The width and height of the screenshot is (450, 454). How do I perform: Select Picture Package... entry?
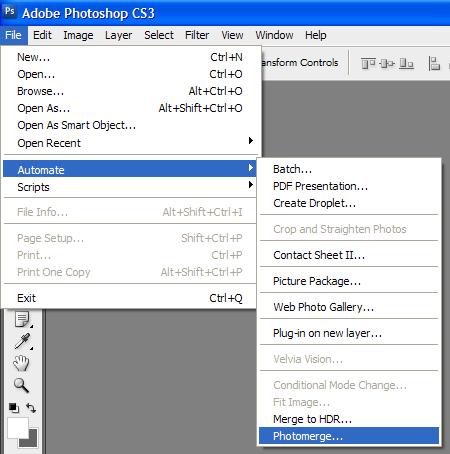pyautogui.click(x=349, y=281)
